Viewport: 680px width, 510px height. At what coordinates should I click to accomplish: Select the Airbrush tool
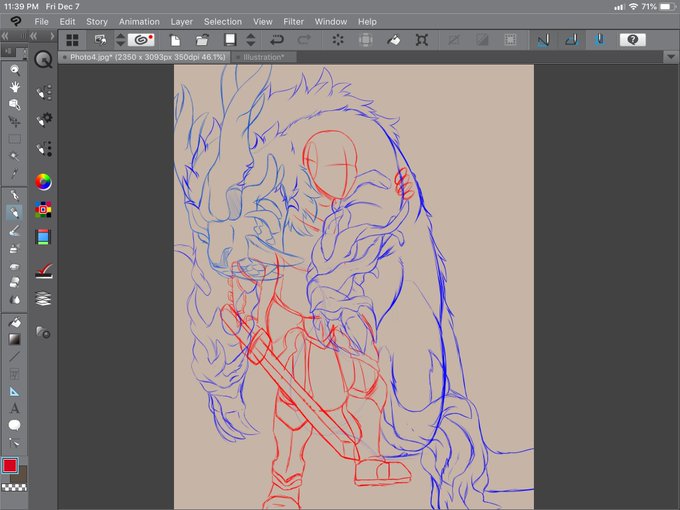(x=14, y=248)
